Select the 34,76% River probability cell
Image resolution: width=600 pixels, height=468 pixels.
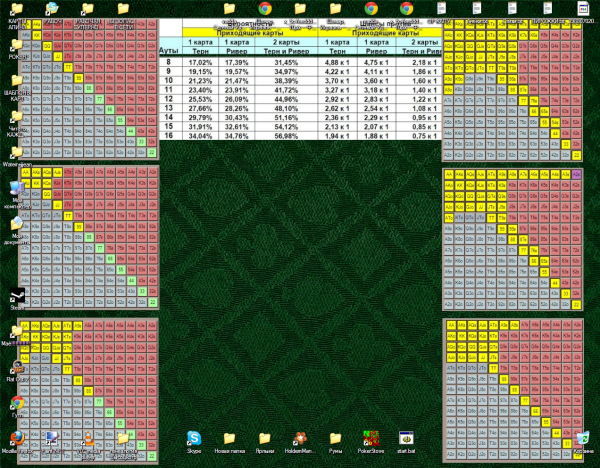coord(237,135)
